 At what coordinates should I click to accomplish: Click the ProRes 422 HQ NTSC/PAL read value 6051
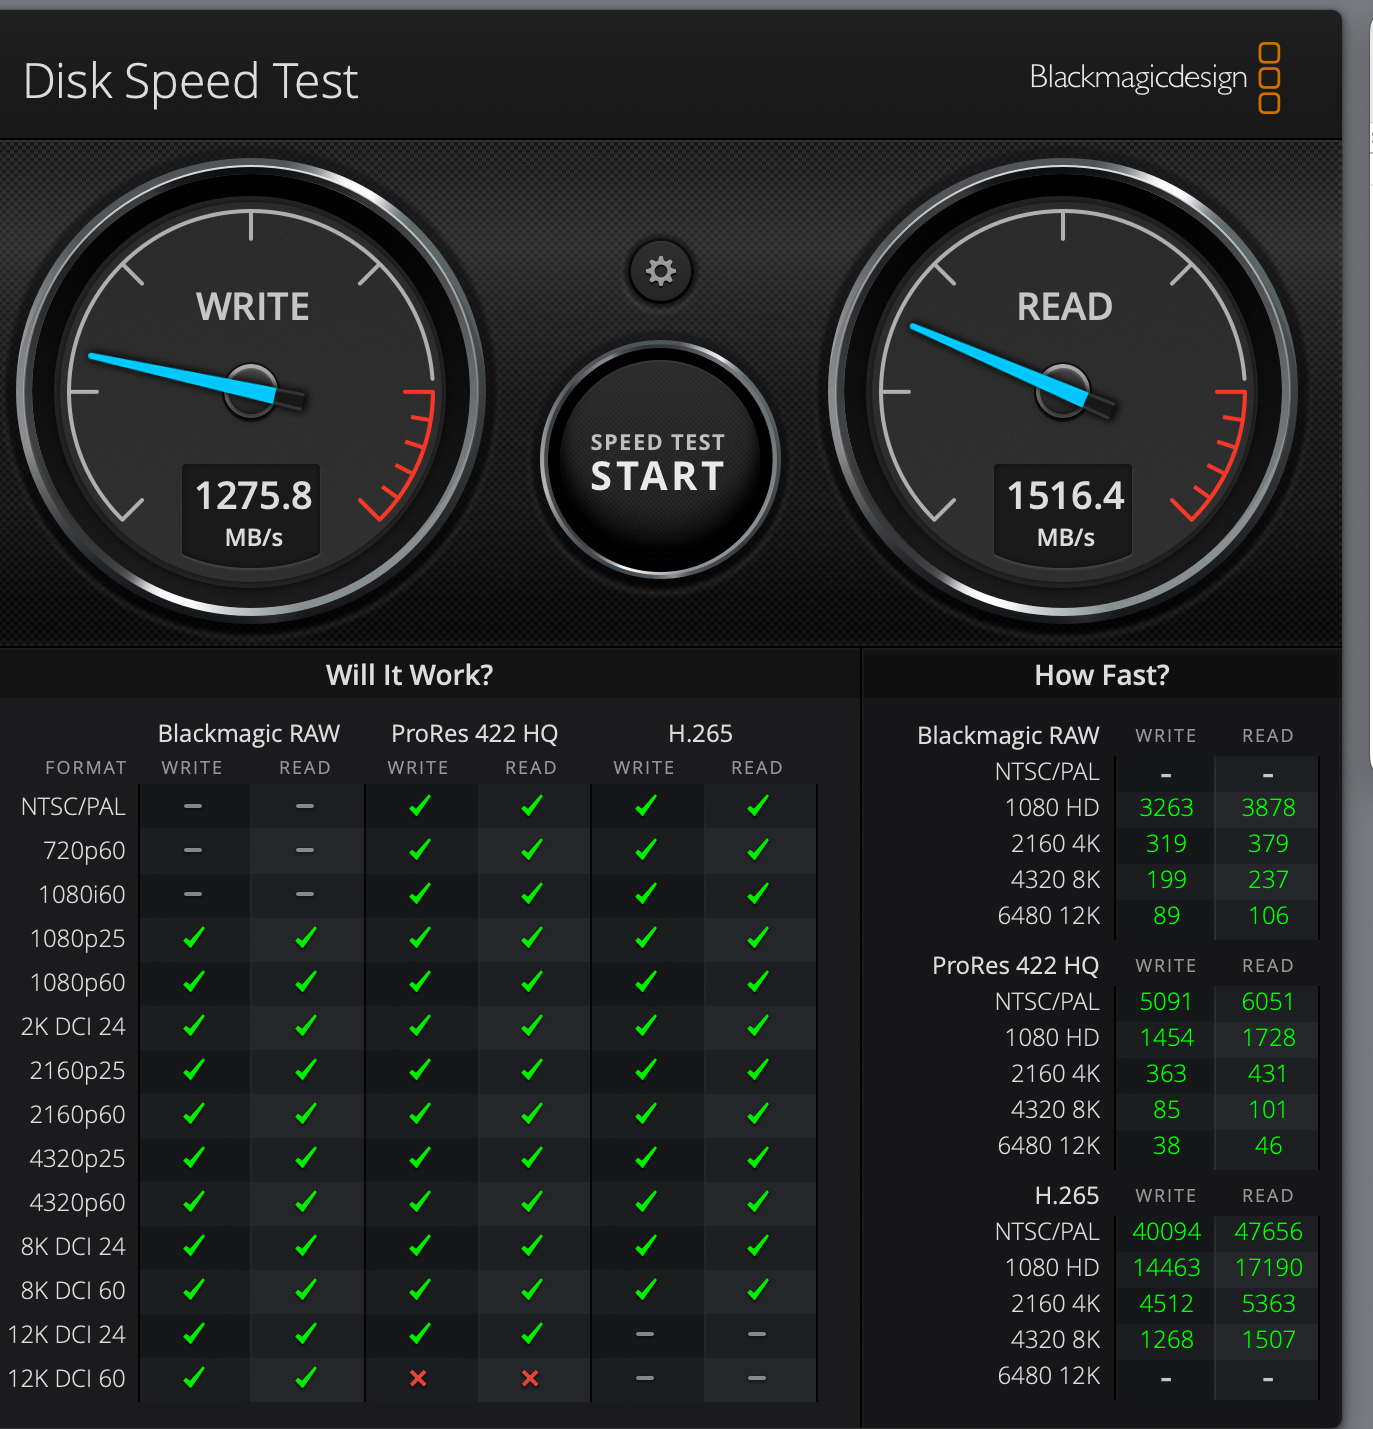(1267, 1002)
